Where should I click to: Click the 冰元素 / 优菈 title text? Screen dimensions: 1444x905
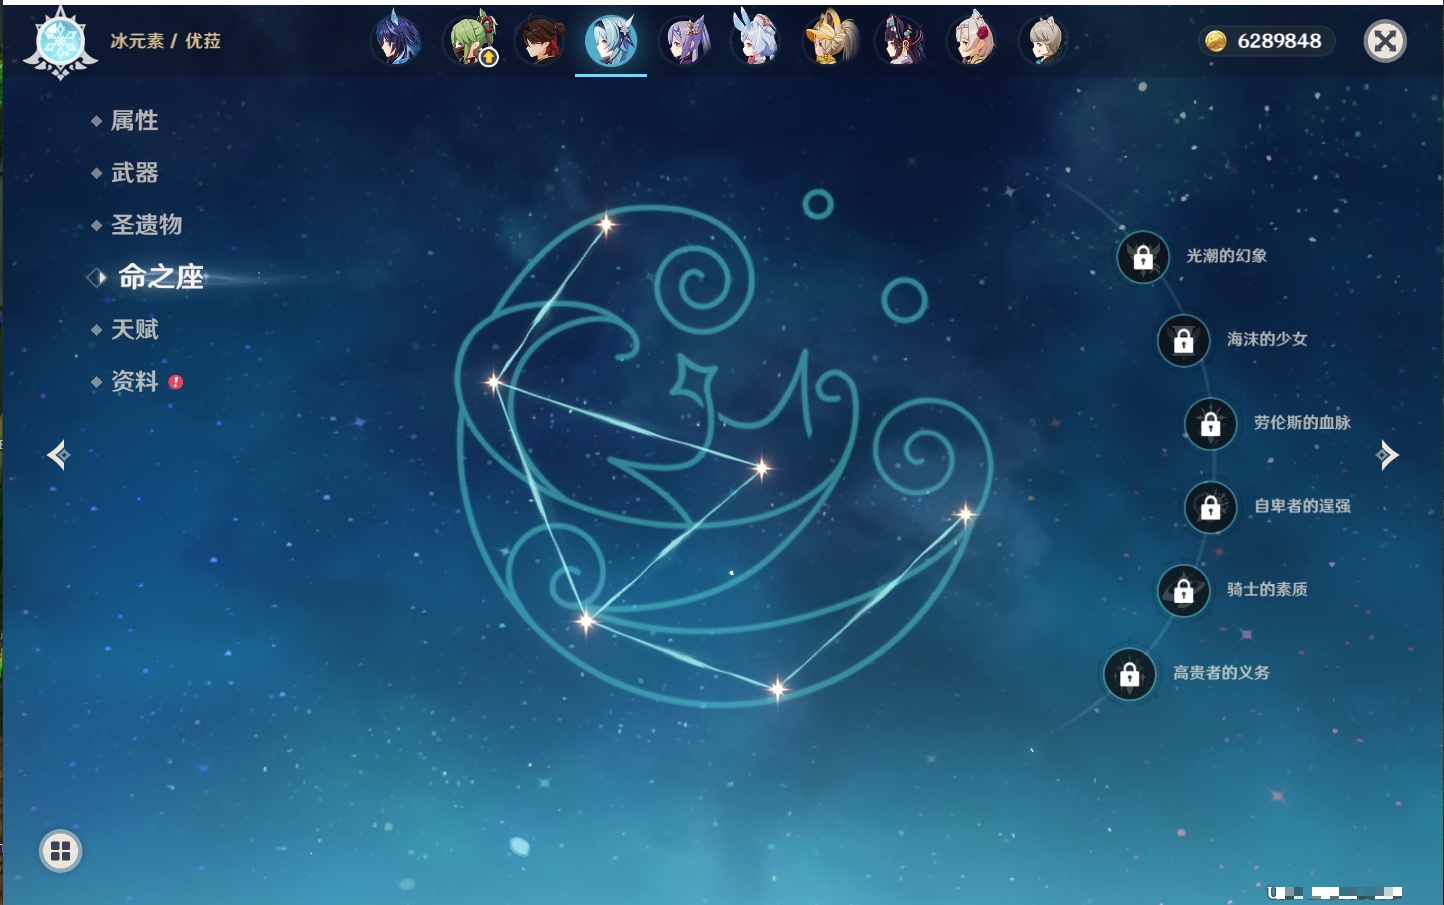coord(165,41)
